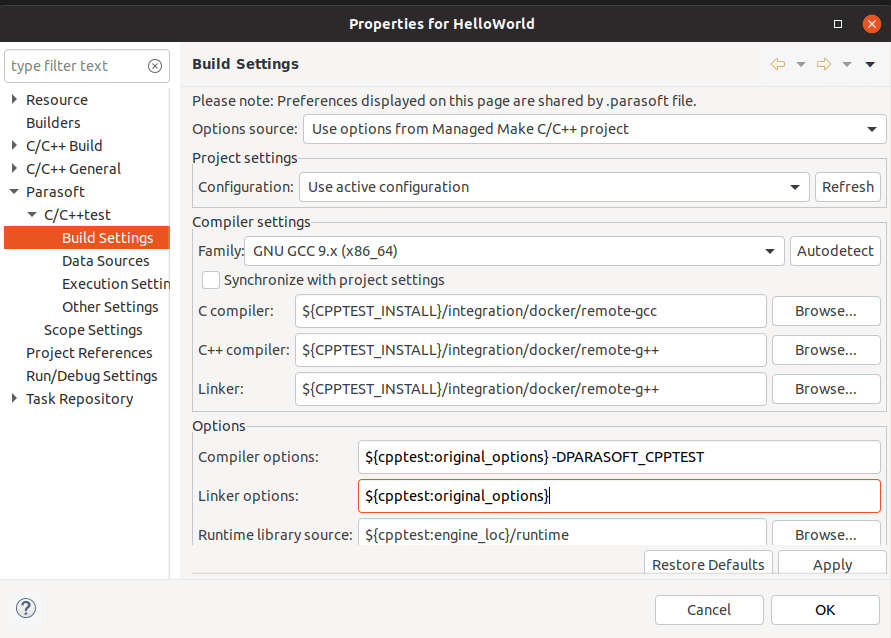This screenshot has width=891, height=638.
Task: Click the Restore Defaults button
Action: click(708, 564)
